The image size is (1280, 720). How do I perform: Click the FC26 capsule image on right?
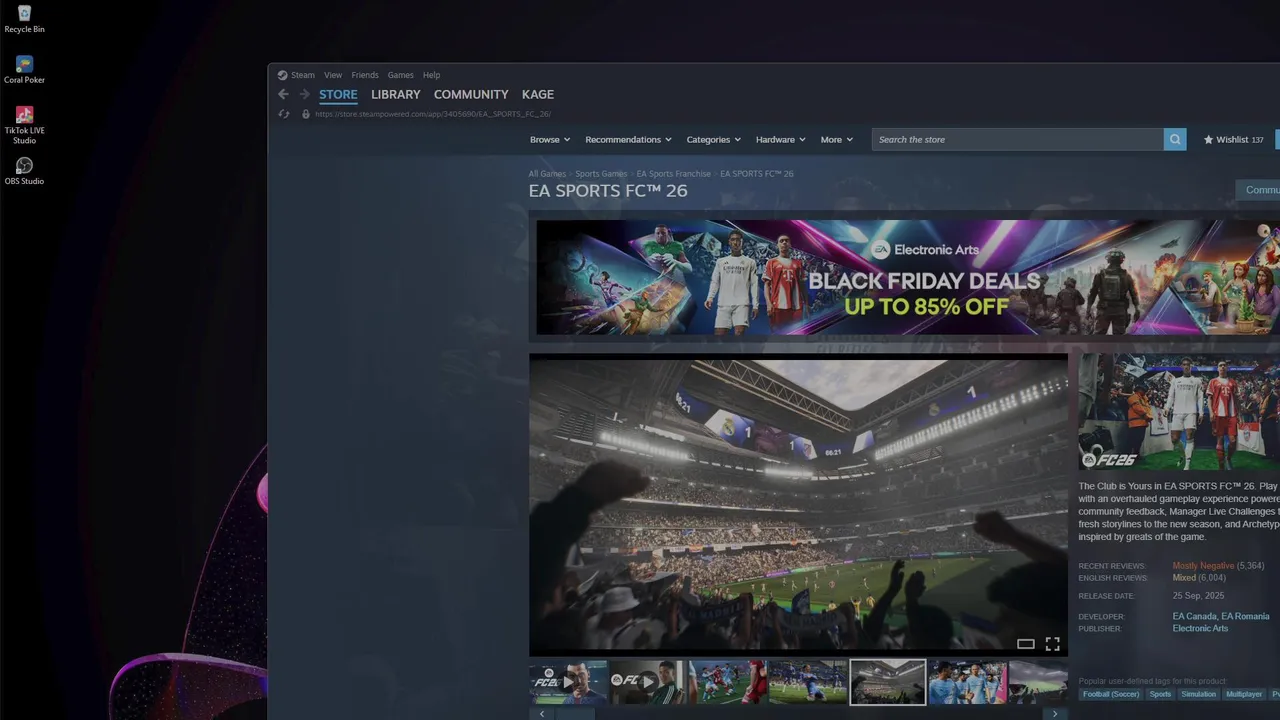(1179, 411)
